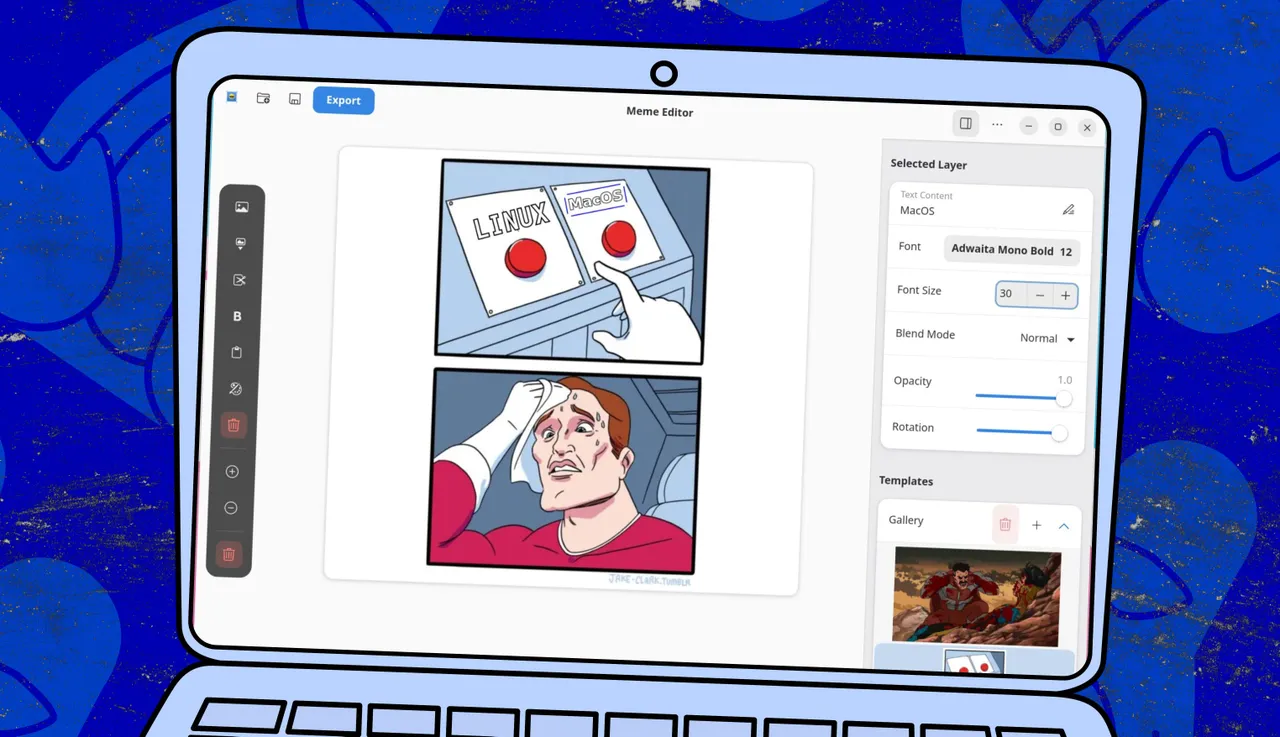Viewport: 1280px width, 737px height.
Task: Open the Blend Mode Normal dropdown
Action: [1047, 339]
